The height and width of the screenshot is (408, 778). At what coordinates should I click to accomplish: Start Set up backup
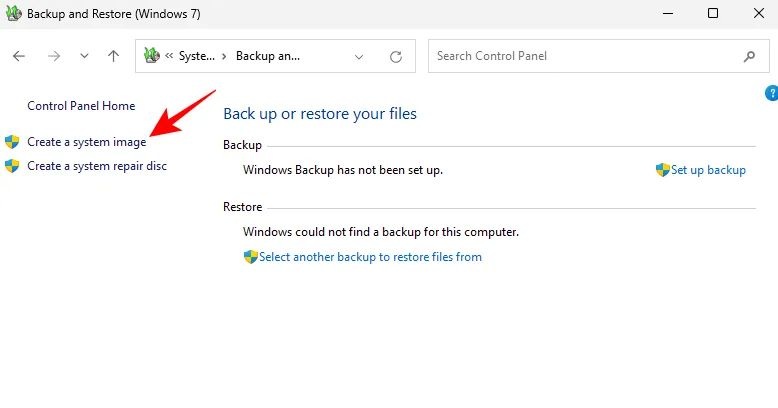[x=708, y=170]
